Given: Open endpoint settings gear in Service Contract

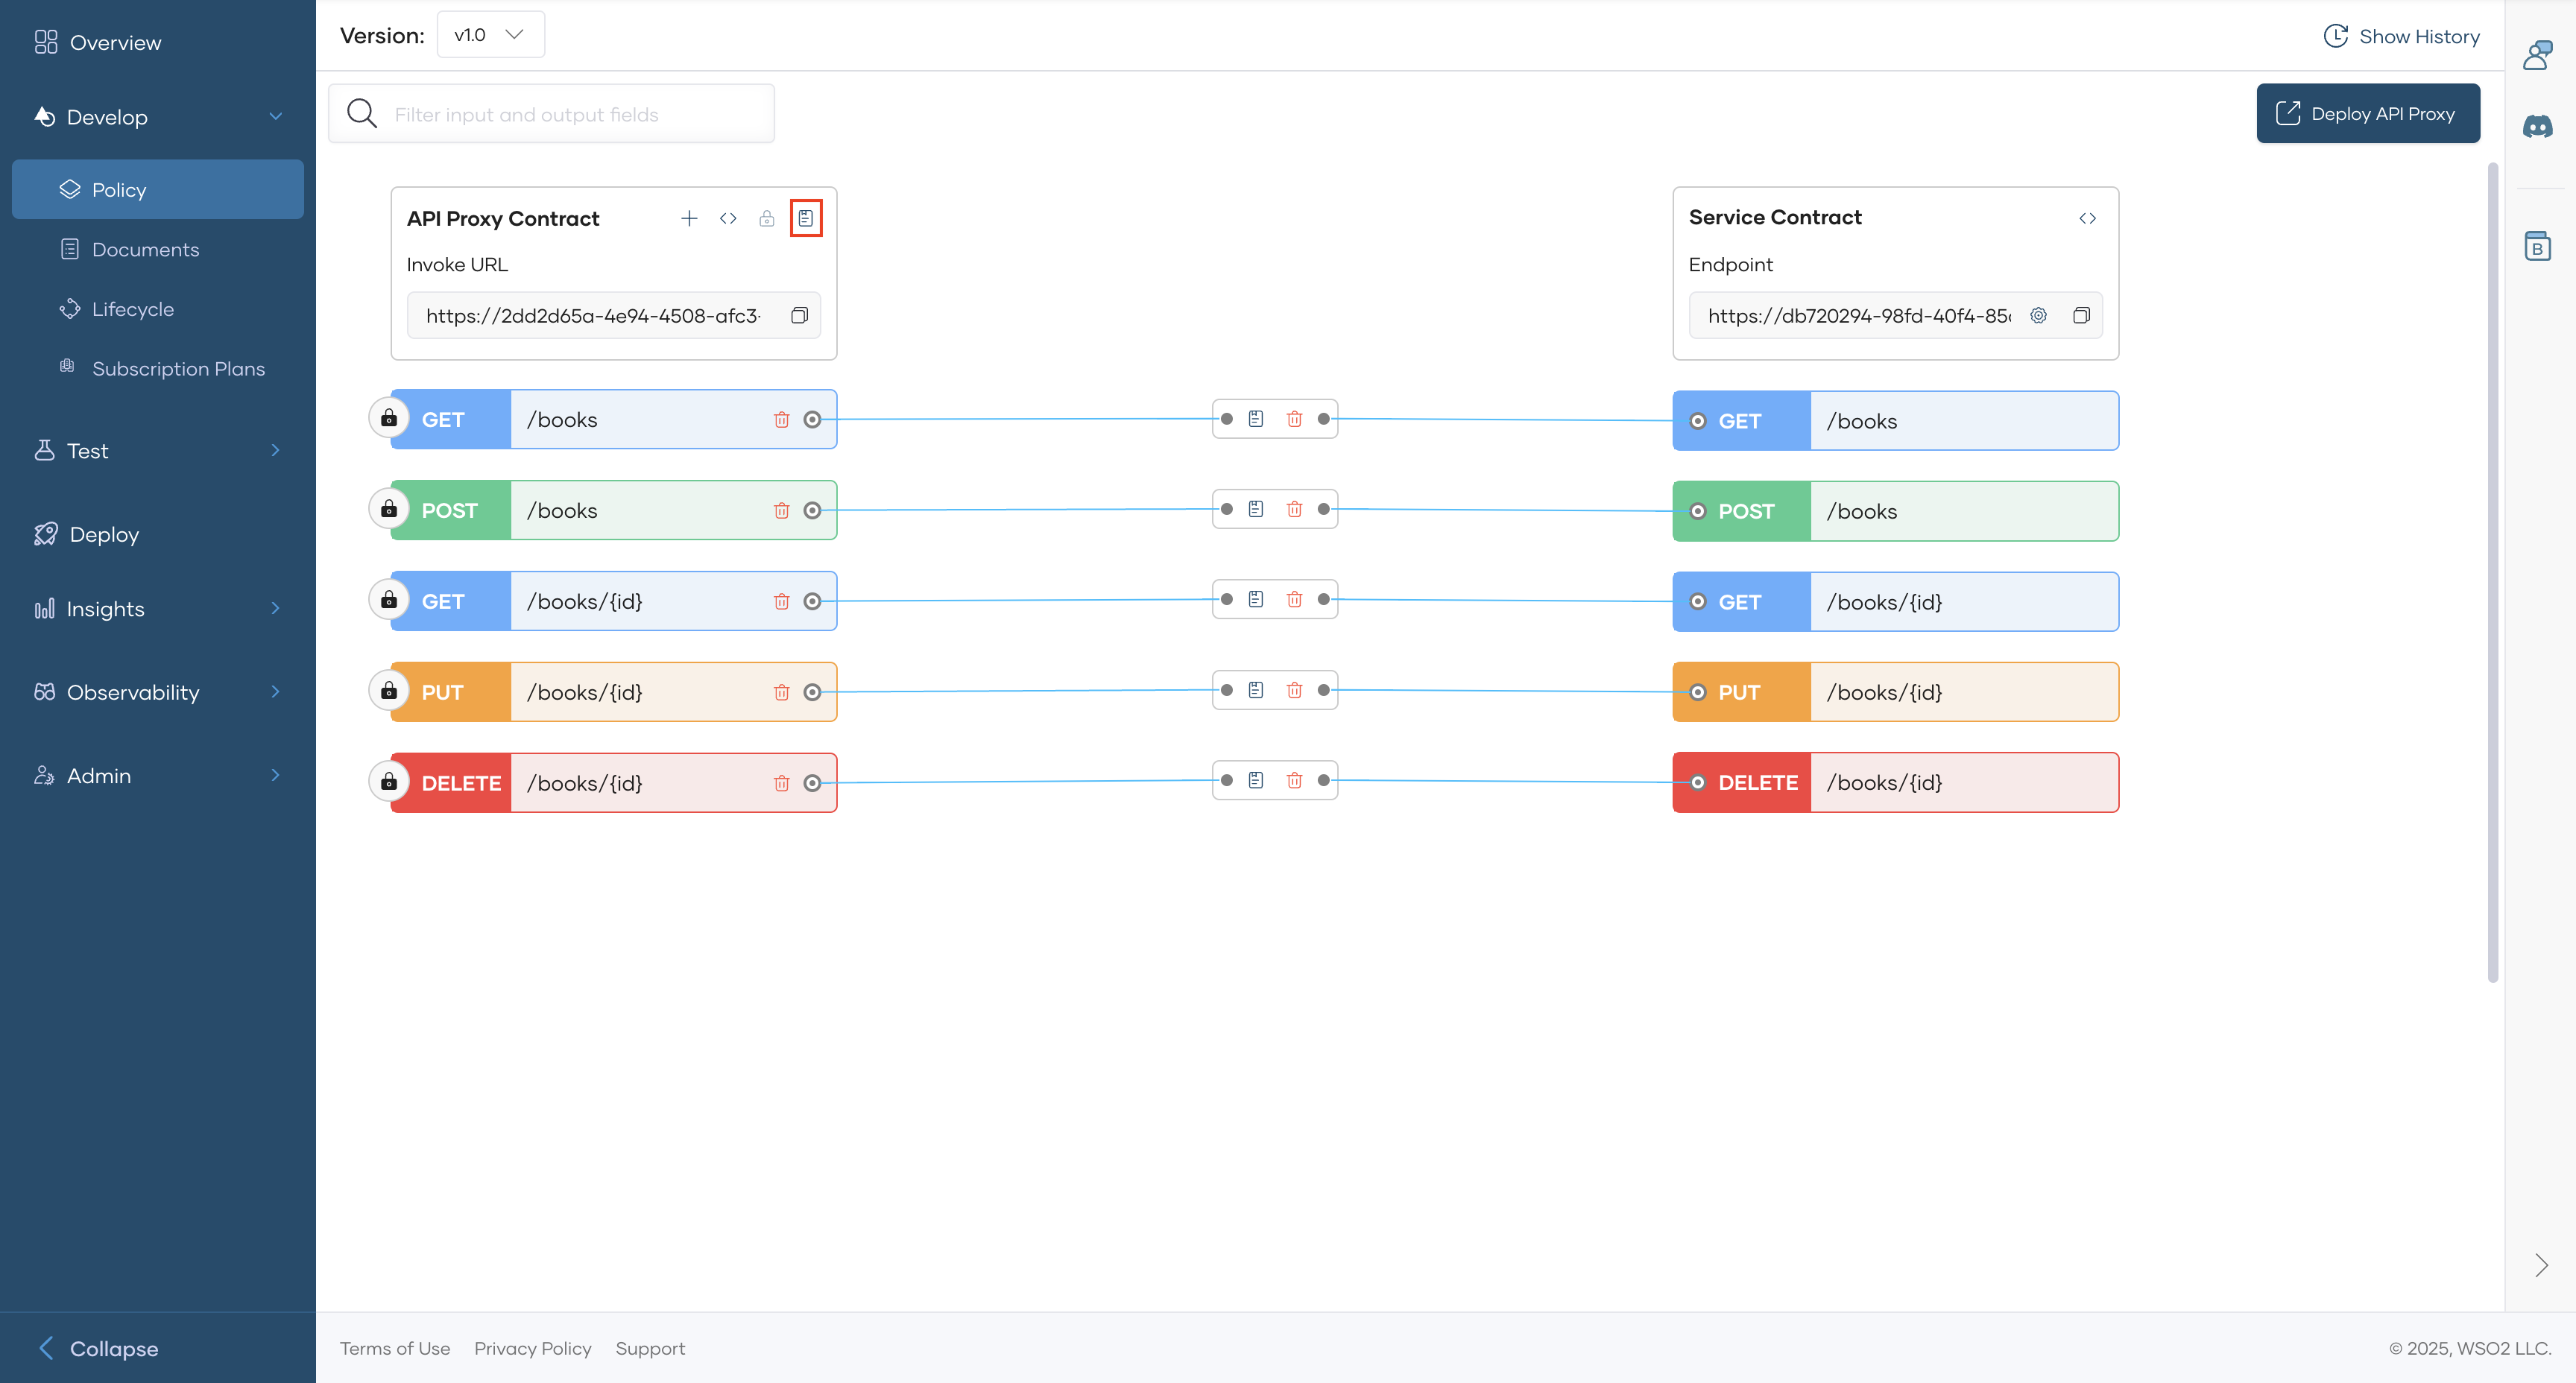Looking at the screenshot, I should coord(2038,316).
